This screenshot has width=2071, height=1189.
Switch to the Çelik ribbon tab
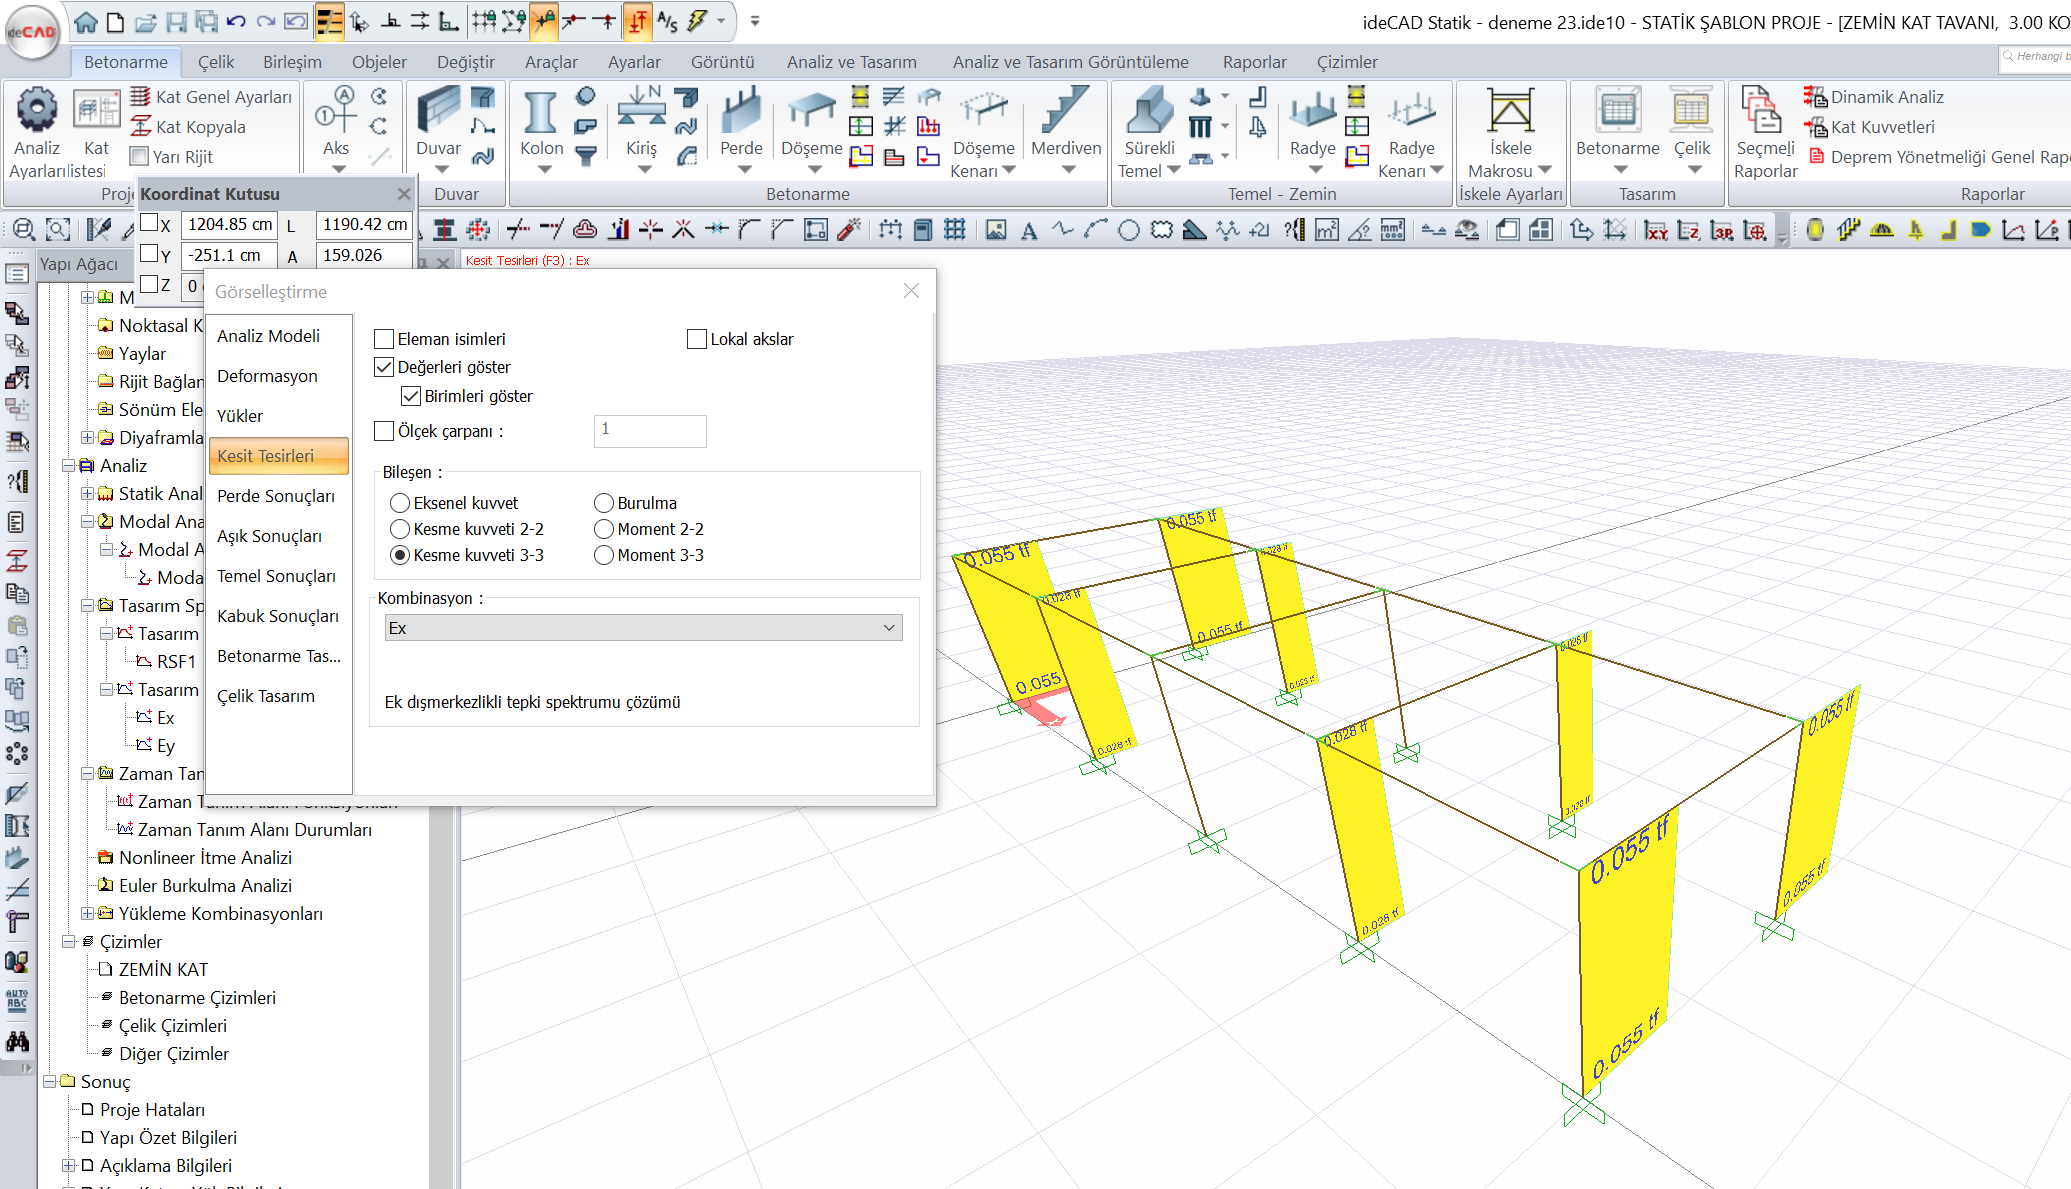[215, 62]
